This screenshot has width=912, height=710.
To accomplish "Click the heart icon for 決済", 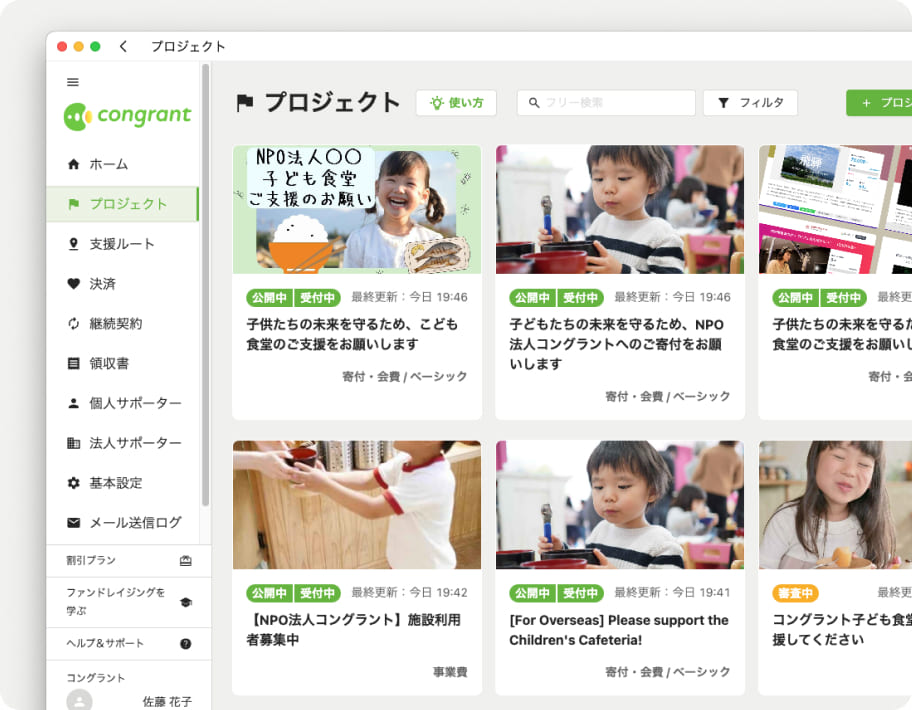I will click(73, 284).
